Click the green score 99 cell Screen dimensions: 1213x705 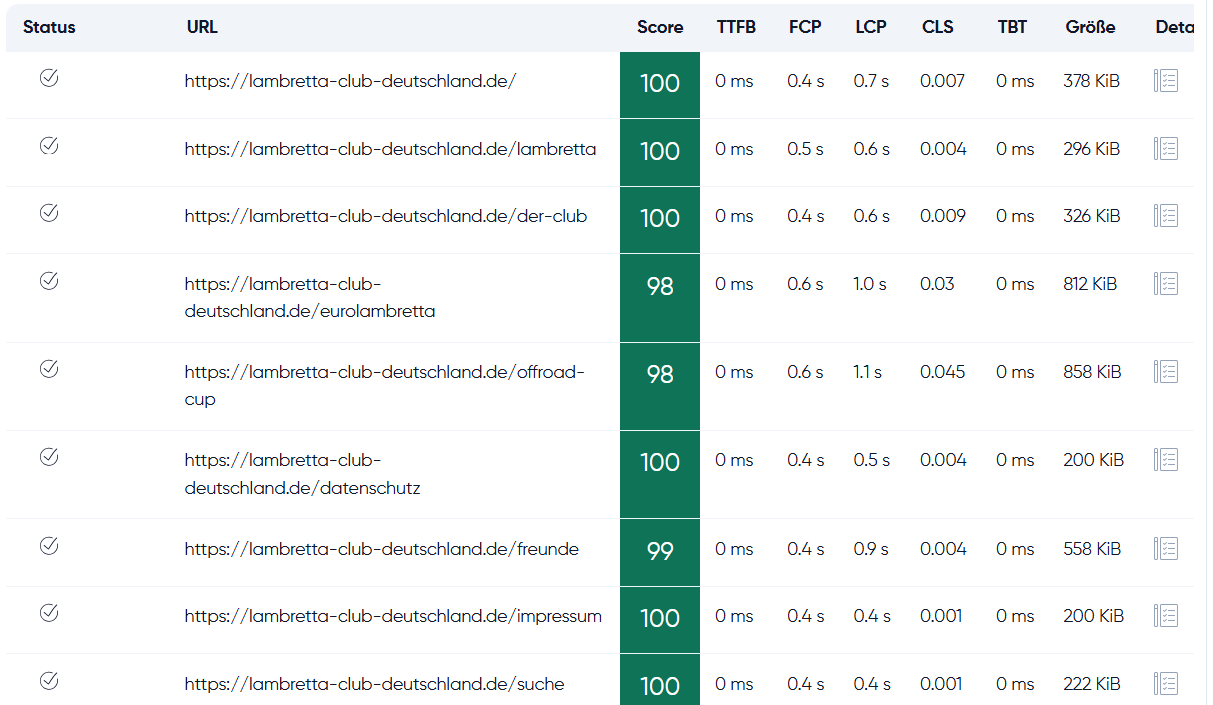(x=660, y=552)
